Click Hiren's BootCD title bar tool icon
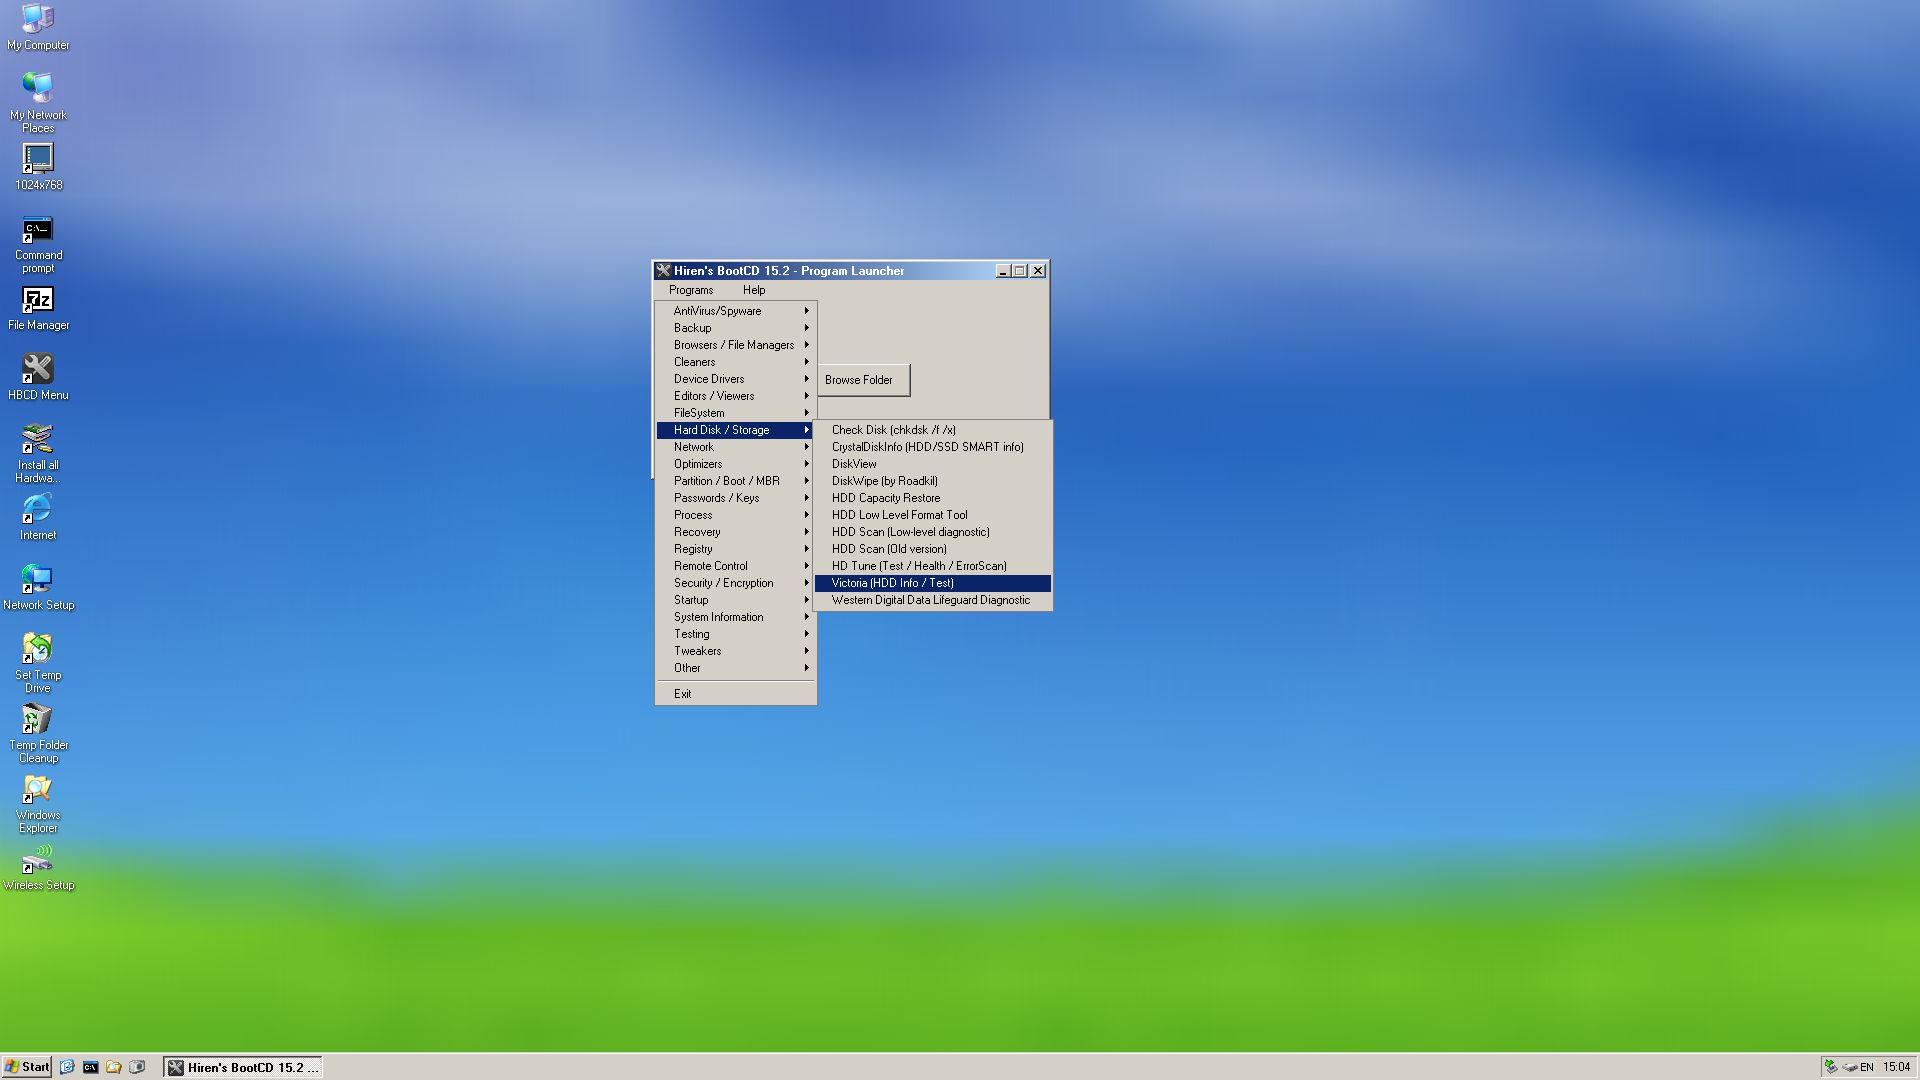Image resolution: width=1920 pixels, height=1080 pixels. pos(663,271)
